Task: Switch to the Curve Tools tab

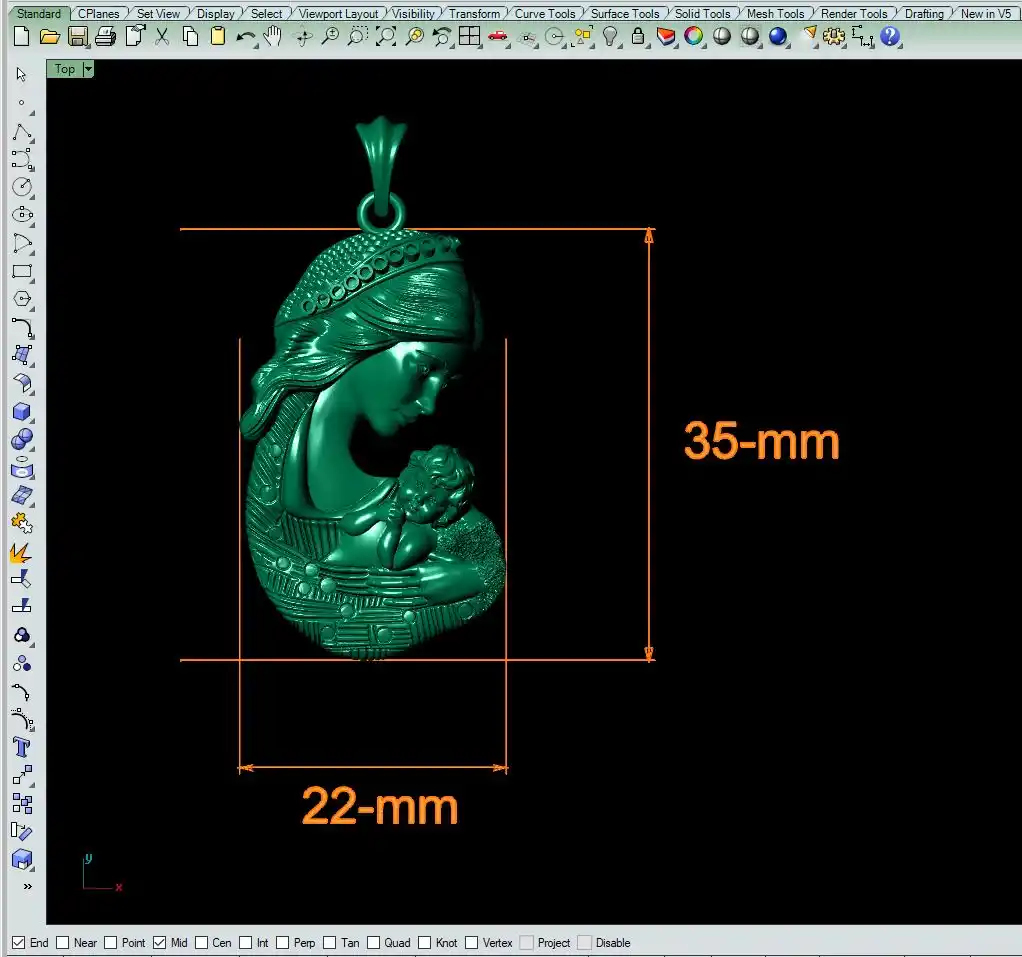Action: (545, 14)
